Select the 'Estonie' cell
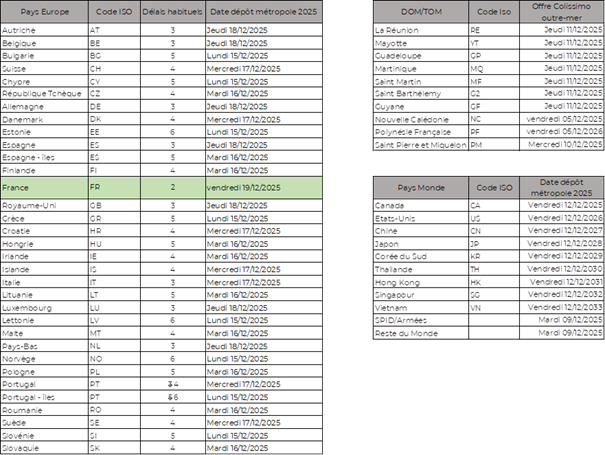The image size is (605, 455). click(44, 132)
